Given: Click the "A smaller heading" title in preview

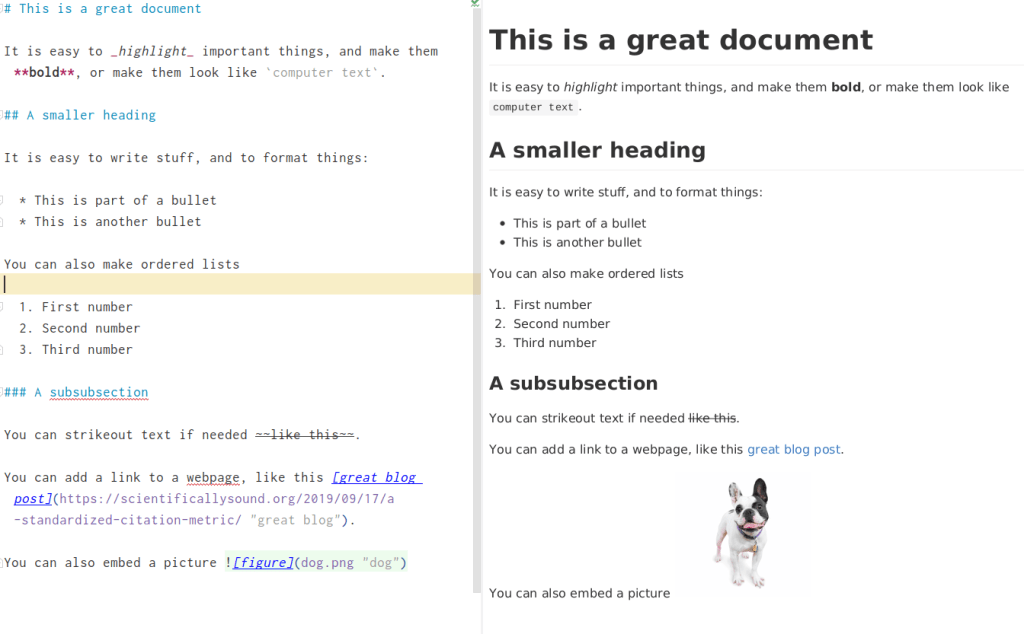Looking at the screenshot, I should (x=597, y=151).
